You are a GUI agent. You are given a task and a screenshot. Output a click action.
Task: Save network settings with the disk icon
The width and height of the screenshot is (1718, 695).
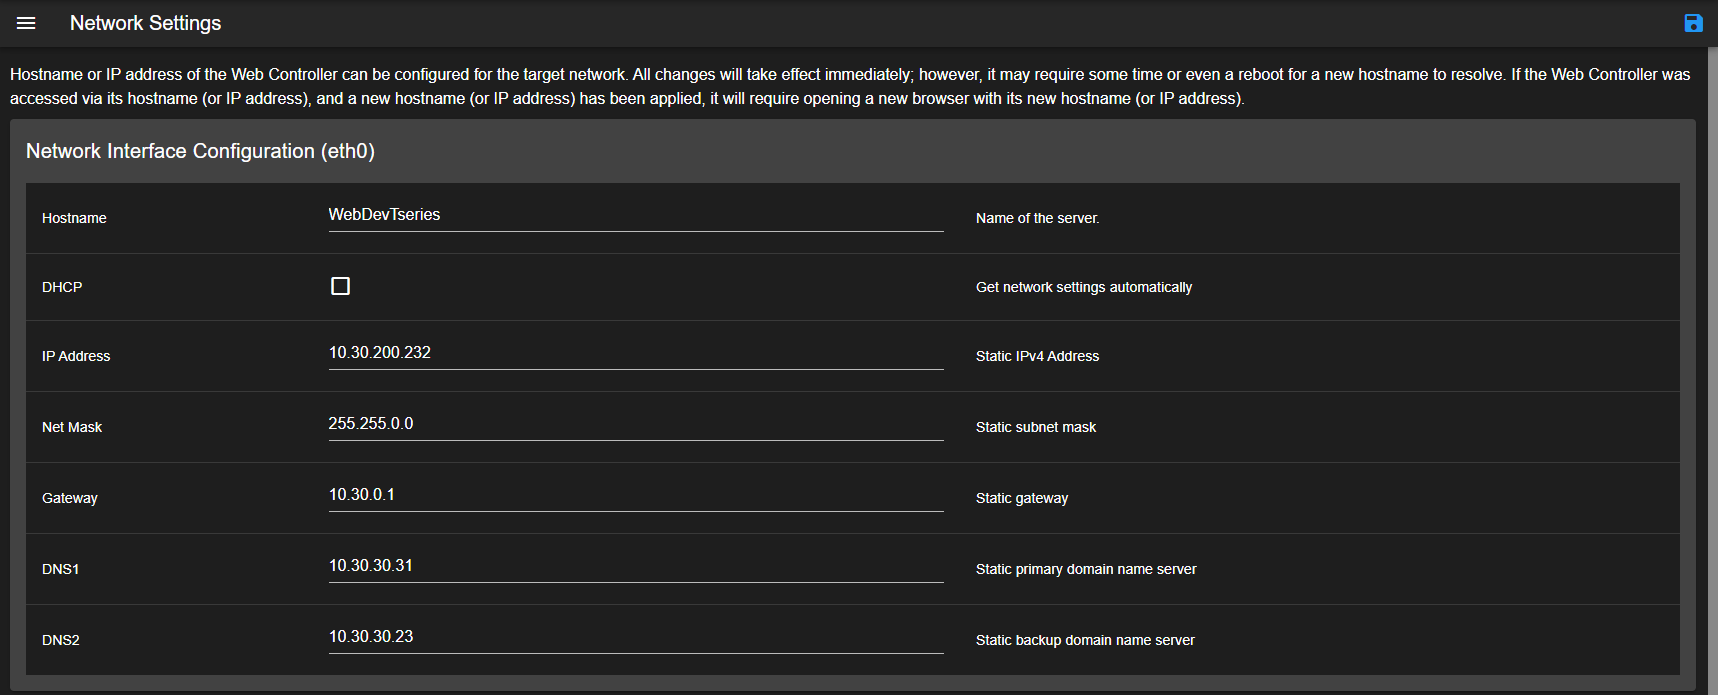pos(1693,23)
